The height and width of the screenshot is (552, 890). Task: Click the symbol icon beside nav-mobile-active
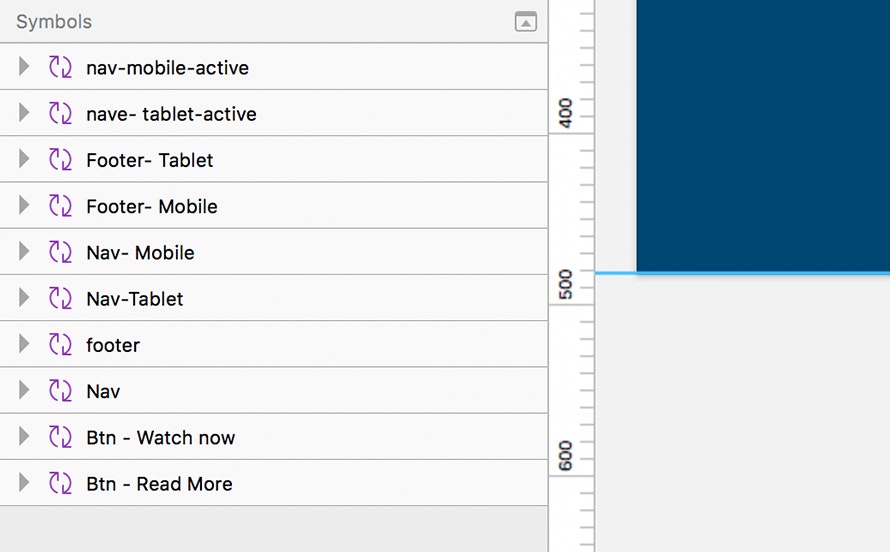tap(60, 68)
